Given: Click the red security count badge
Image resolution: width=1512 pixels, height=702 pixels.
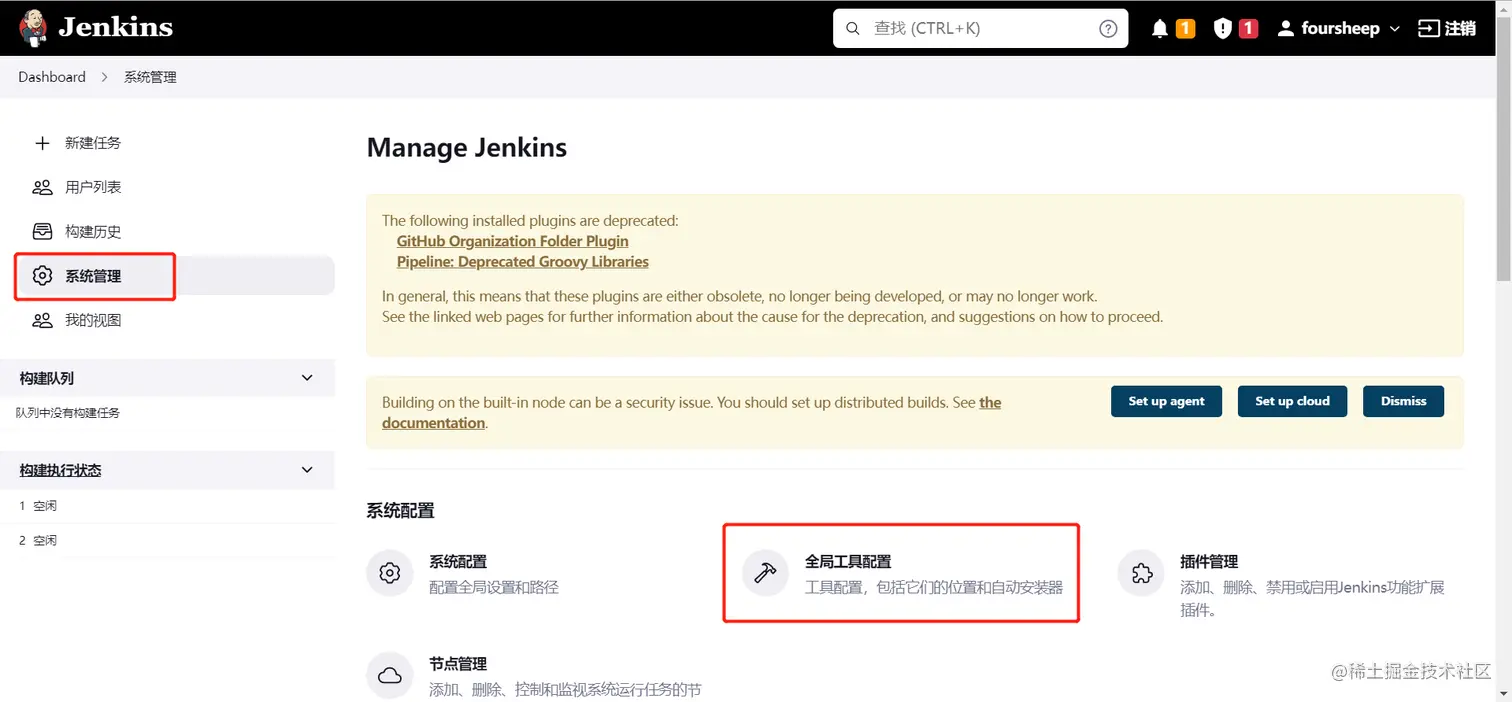Looking at the screenshot, I should 1248,29.
